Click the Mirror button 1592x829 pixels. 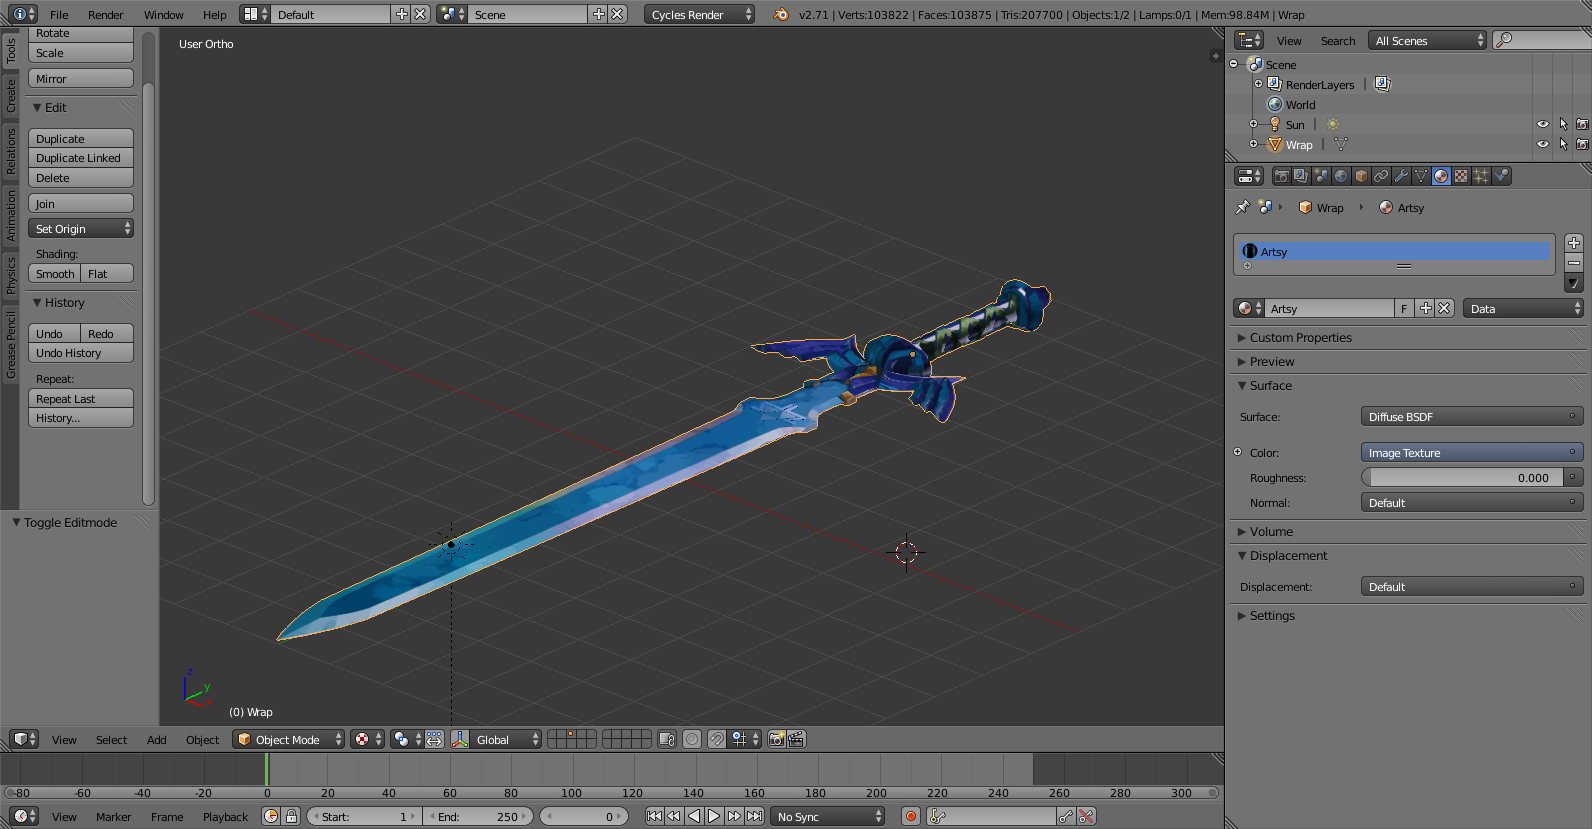pos(81,79)
